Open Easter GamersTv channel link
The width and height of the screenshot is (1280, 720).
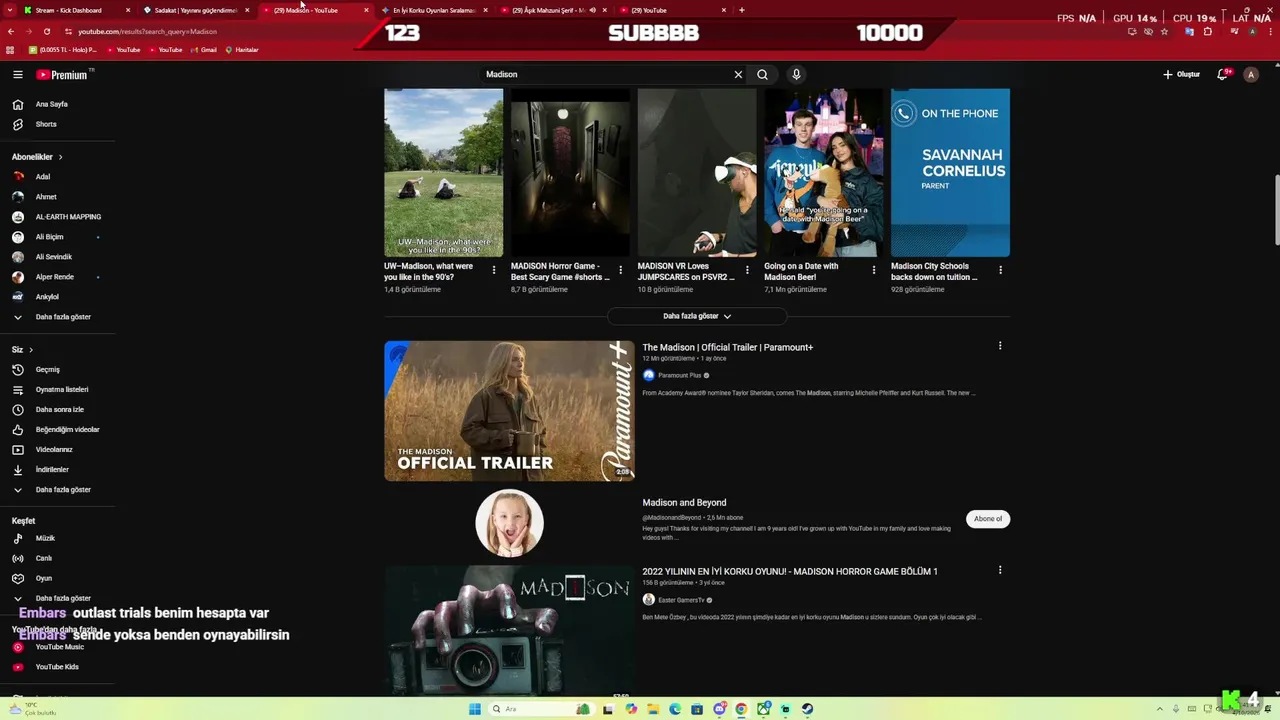tap(681, 600)
